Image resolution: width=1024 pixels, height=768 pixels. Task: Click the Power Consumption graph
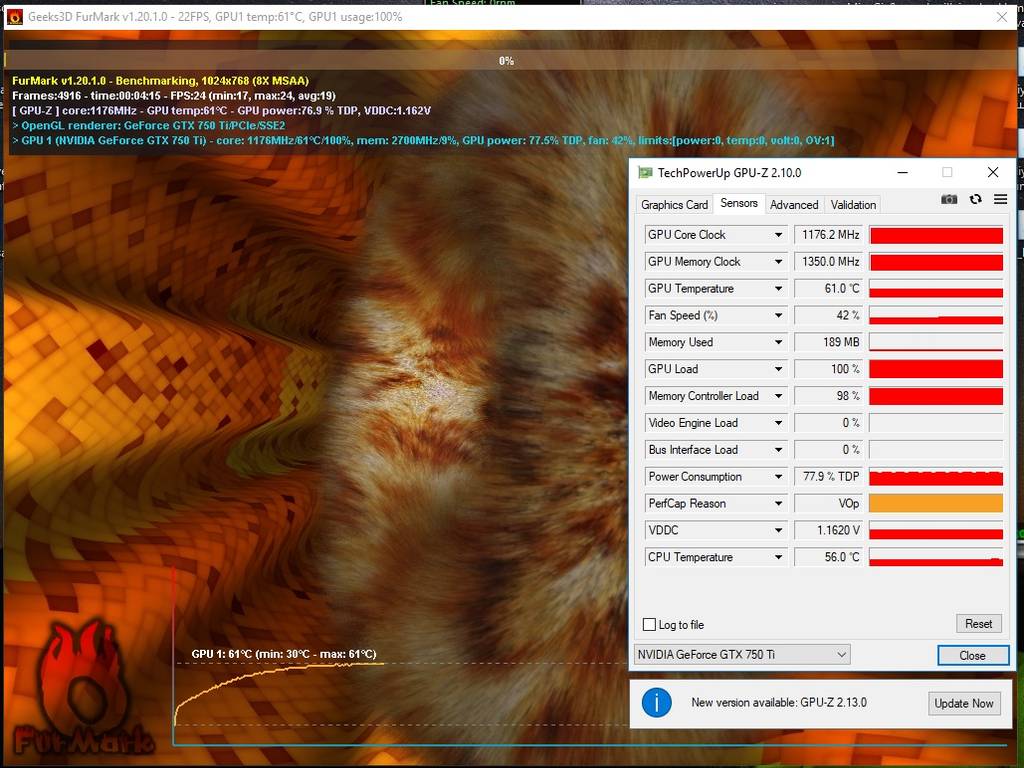(936, 477)
